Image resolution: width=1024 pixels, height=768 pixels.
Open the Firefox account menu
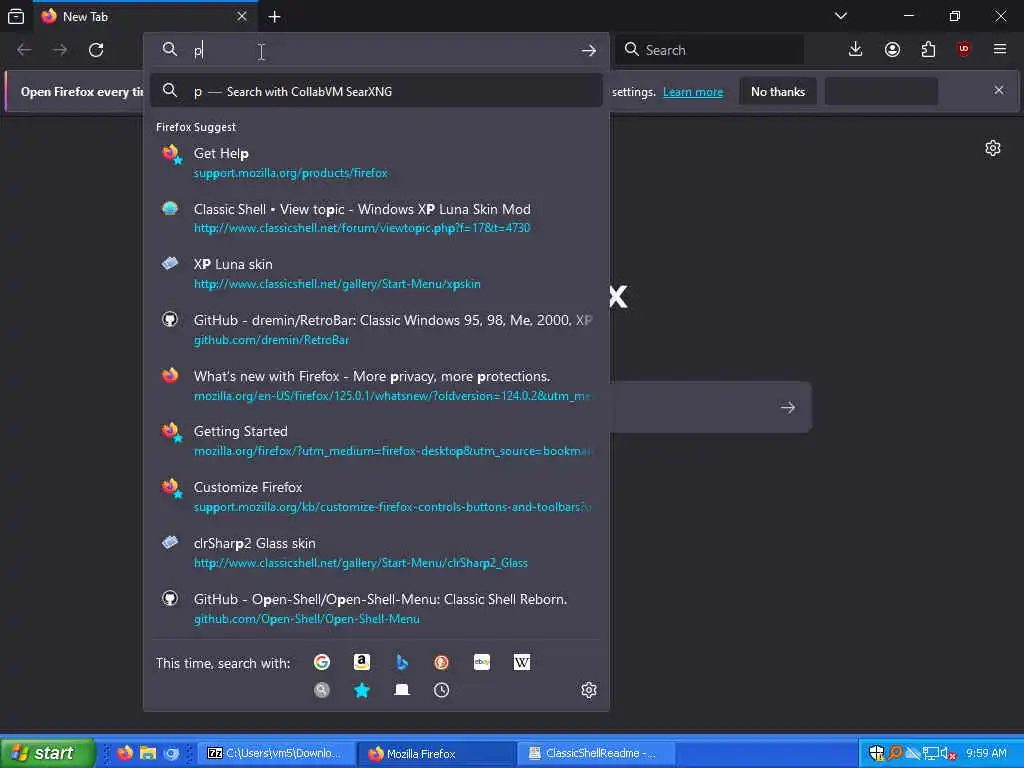(892, 50)
